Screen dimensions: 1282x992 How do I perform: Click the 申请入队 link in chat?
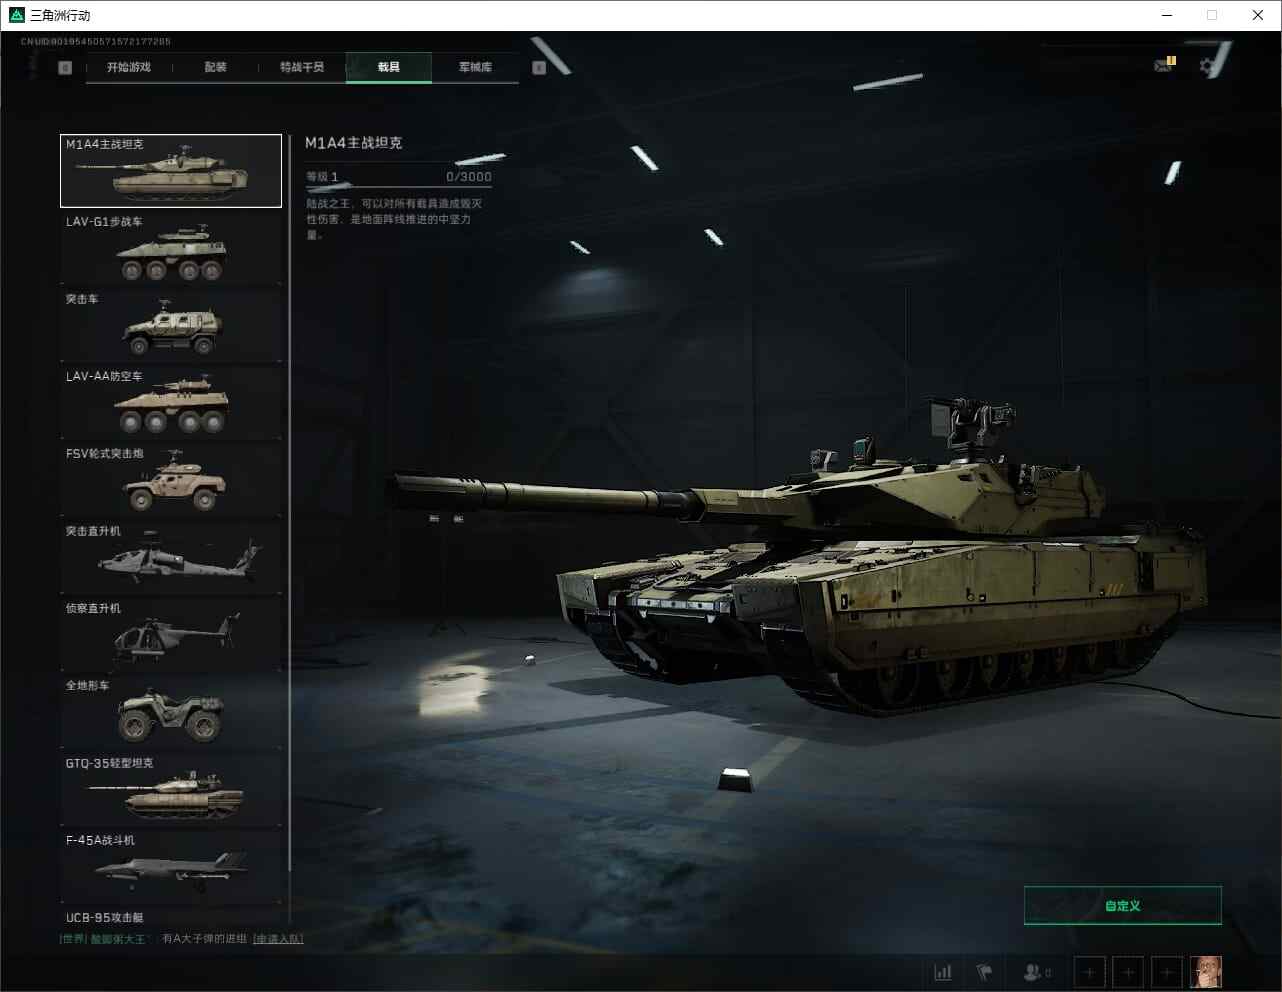[278, 939]
